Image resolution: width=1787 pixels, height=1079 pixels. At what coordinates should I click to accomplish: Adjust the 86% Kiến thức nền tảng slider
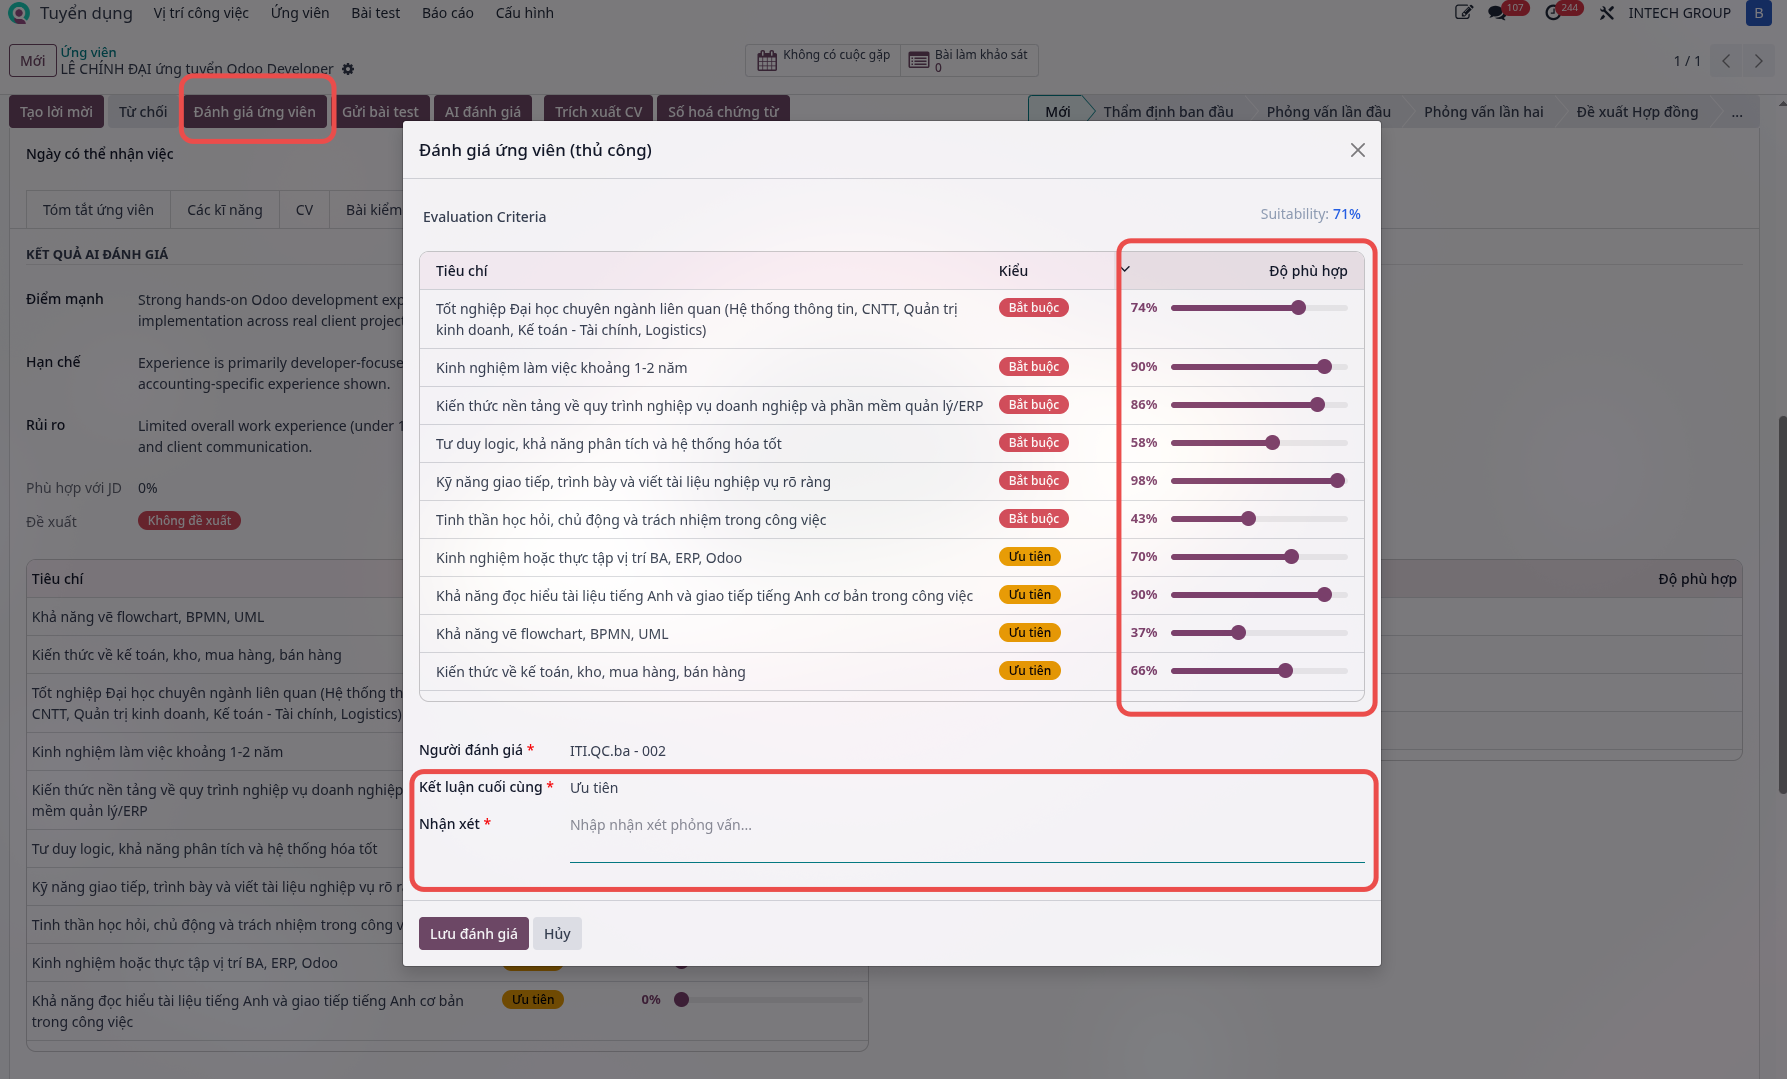point(1259,405)
